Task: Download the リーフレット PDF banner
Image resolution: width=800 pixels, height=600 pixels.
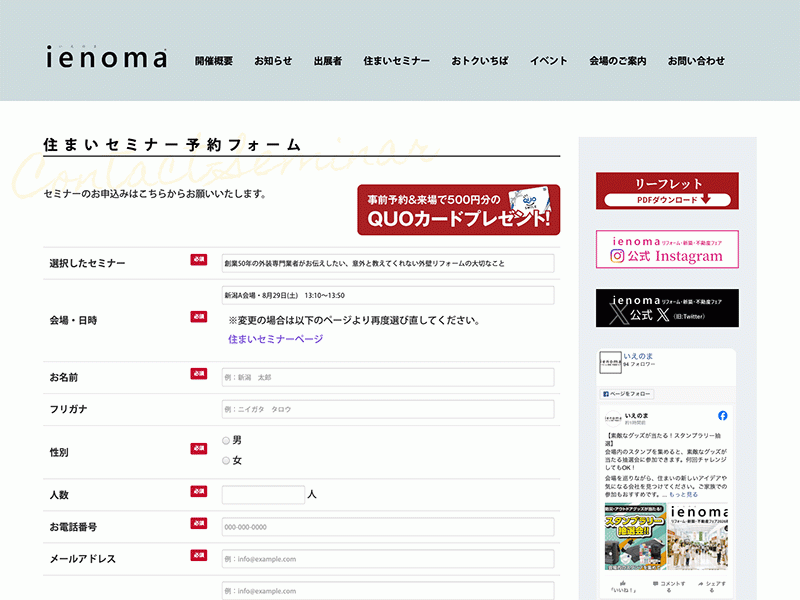Action: coord(667,191)
